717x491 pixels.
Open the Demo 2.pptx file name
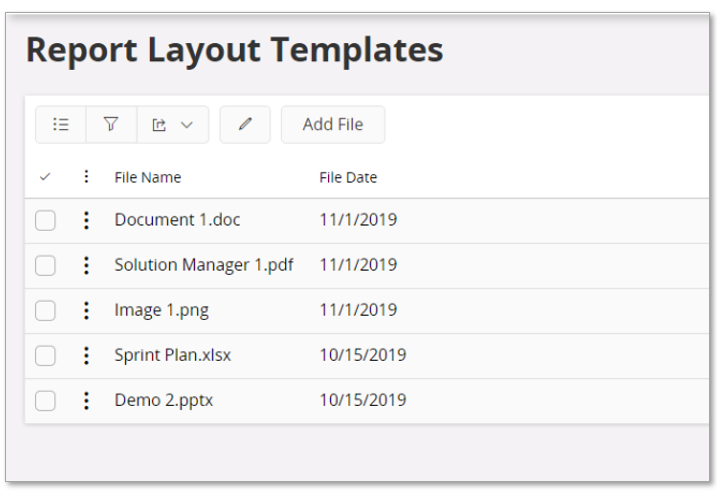[164, 400]
